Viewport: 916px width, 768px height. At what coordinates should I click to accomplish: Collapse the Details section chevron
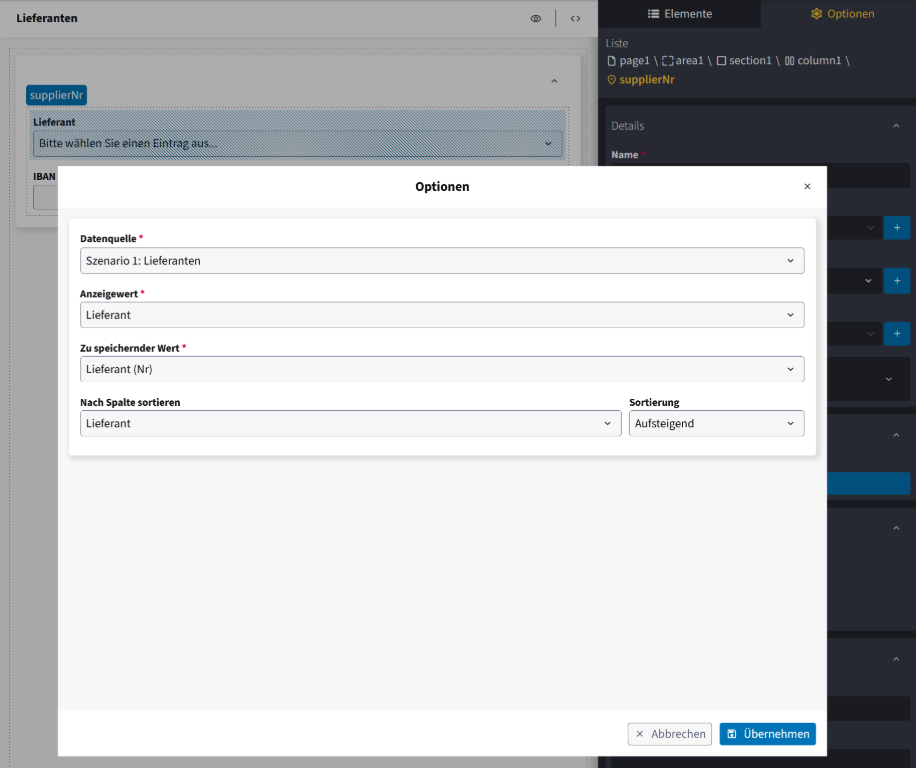896,126
